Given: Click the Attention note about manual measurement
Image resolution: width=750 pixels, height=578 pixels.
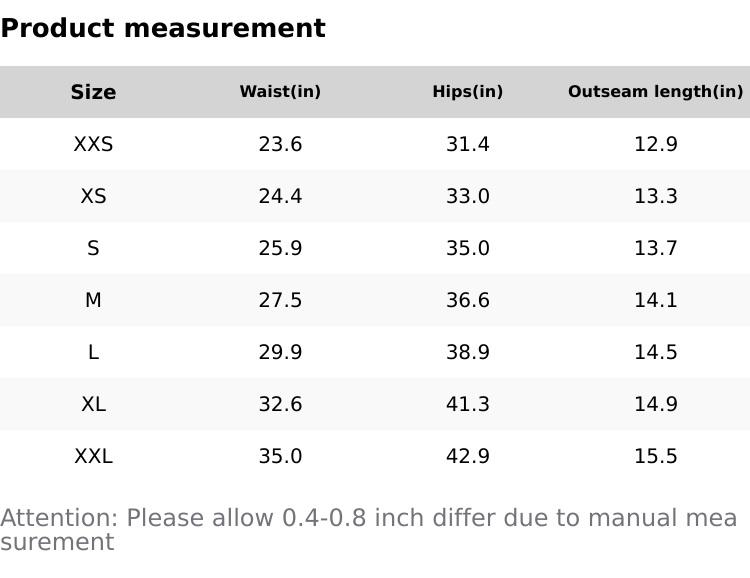Looking at the screenshot, I should pos(368,530).
